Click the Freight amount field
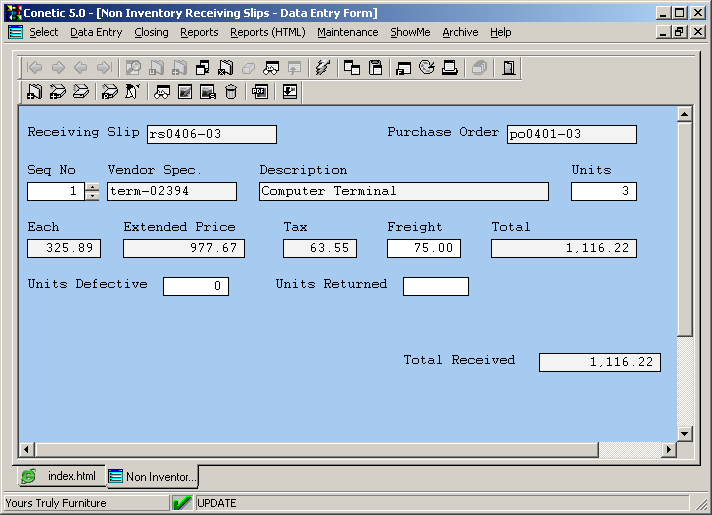Image resolution: width=712 pixels, height=515 pixels. 423,248
